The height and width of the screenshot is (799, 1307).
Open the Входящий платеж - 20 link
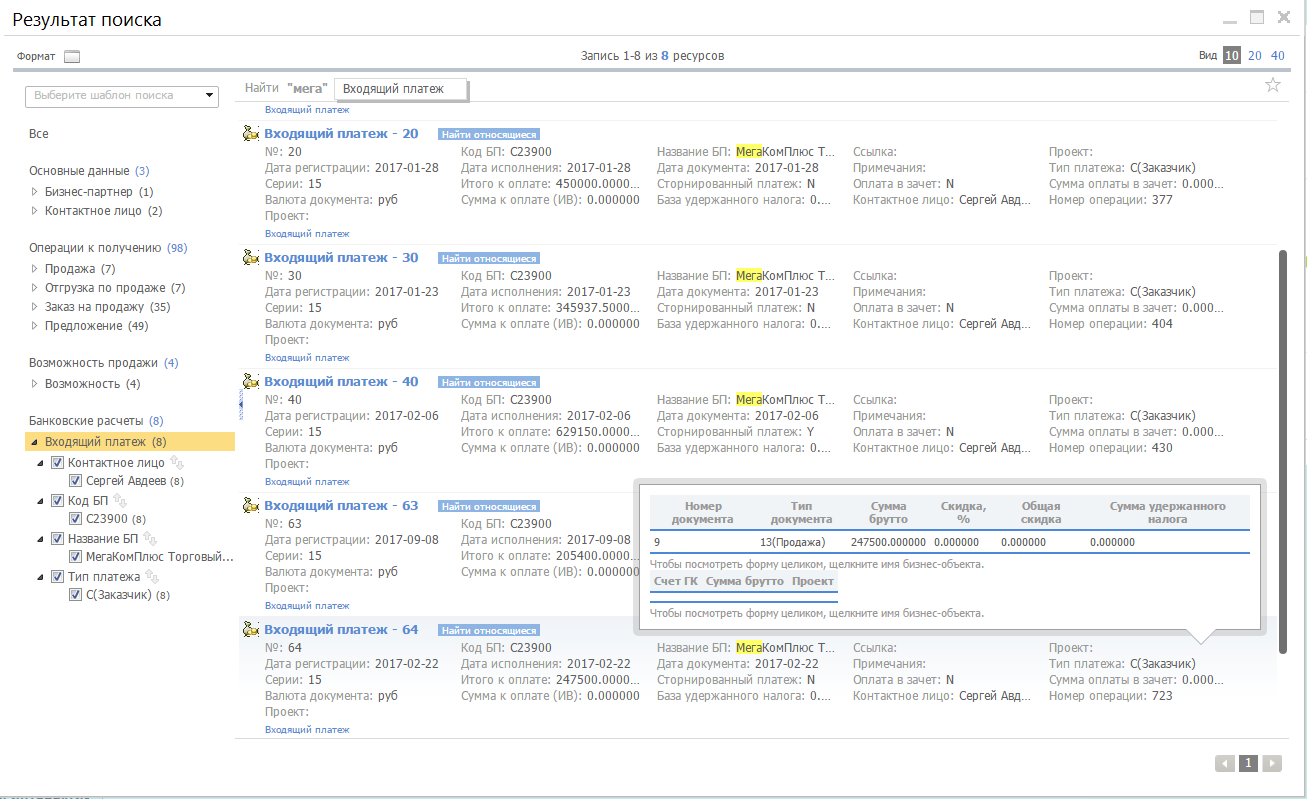(x=341, y=134)
